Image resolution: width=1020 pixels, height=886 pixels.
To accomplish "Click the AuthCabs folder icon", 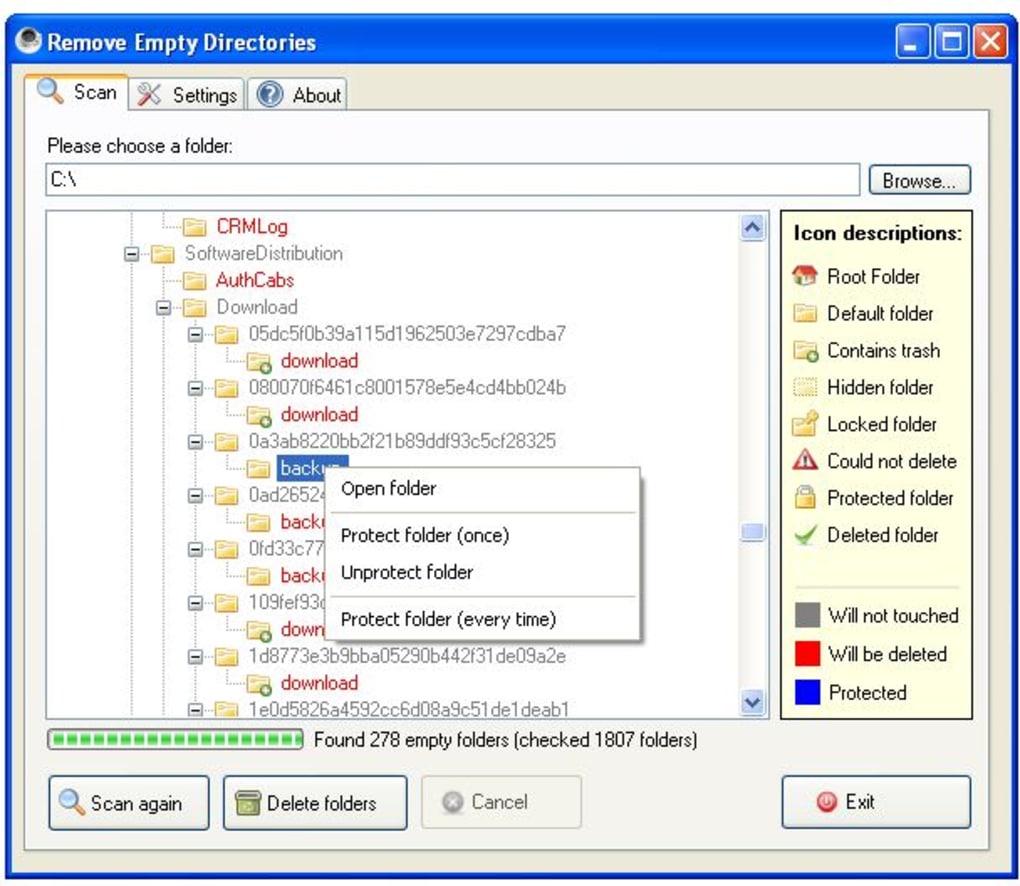I will [195, 281].
